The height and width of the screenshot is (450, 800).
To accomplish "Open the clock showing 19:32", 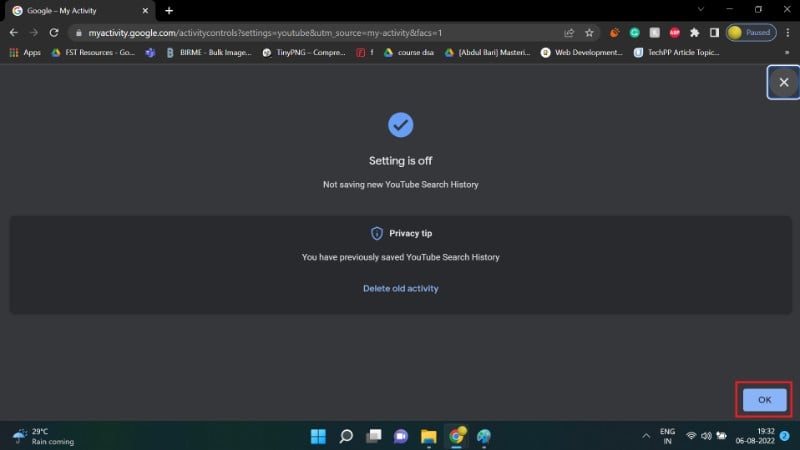I will tap(755, 436).
